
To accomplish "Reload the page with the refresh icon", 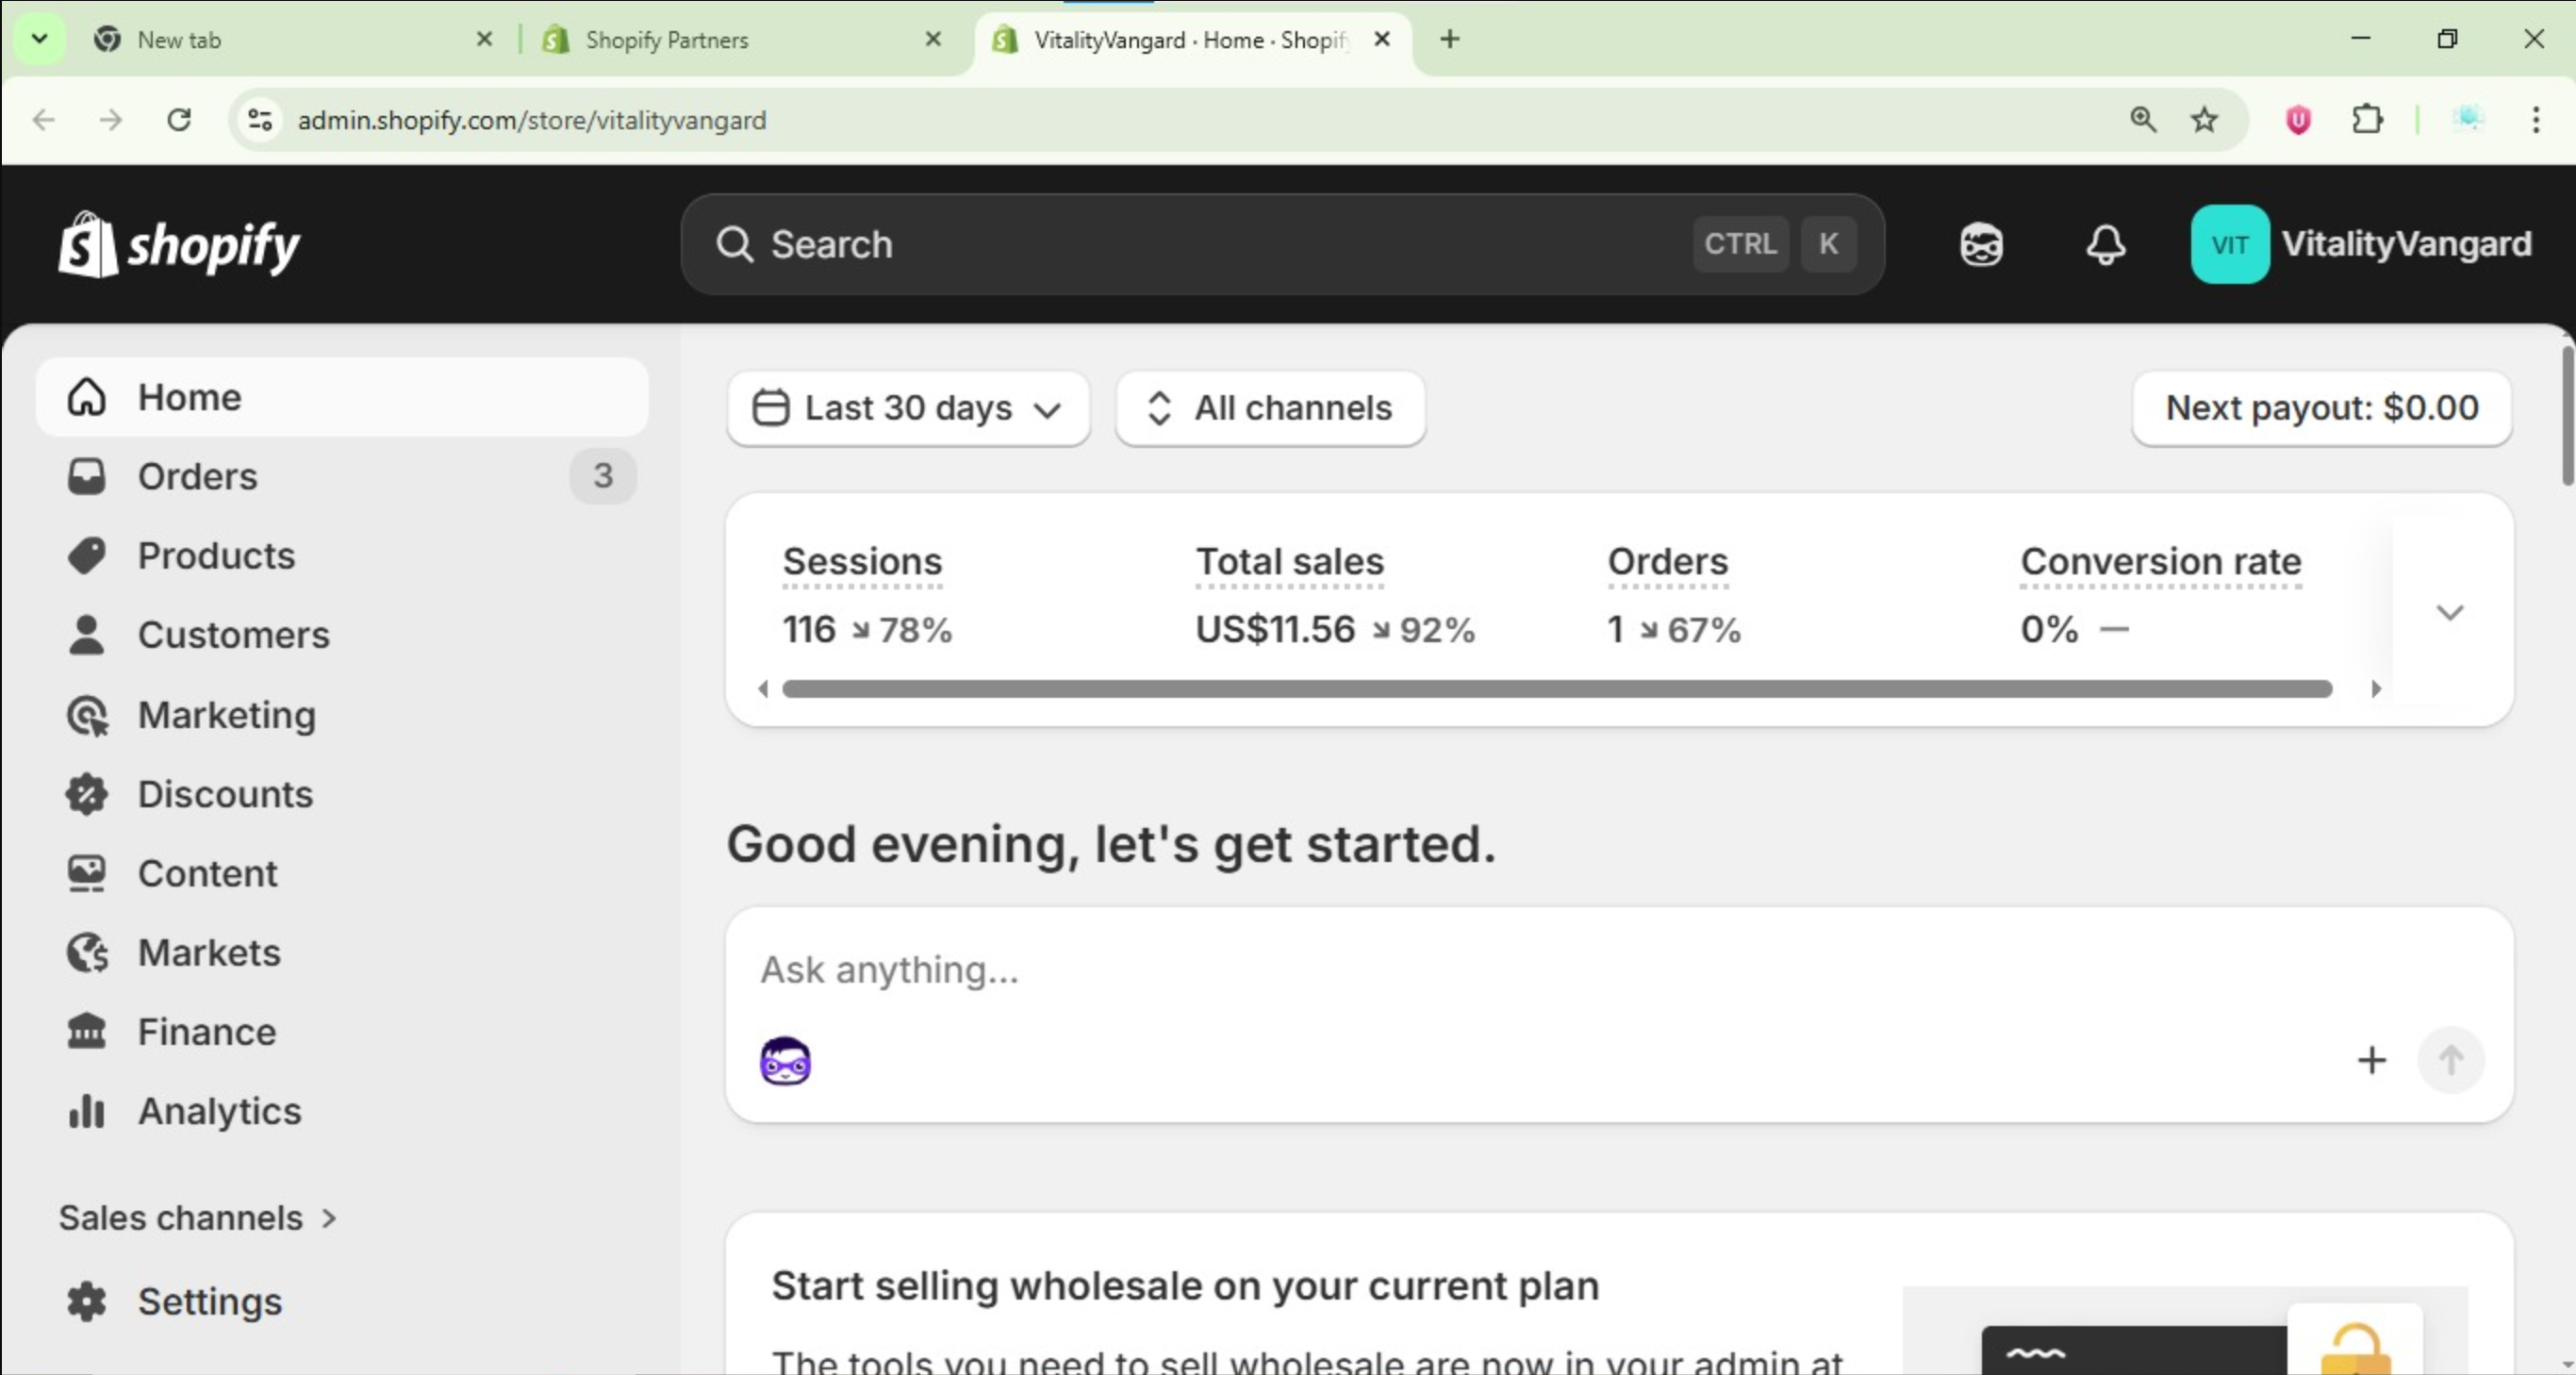I will tap(179, 120).
